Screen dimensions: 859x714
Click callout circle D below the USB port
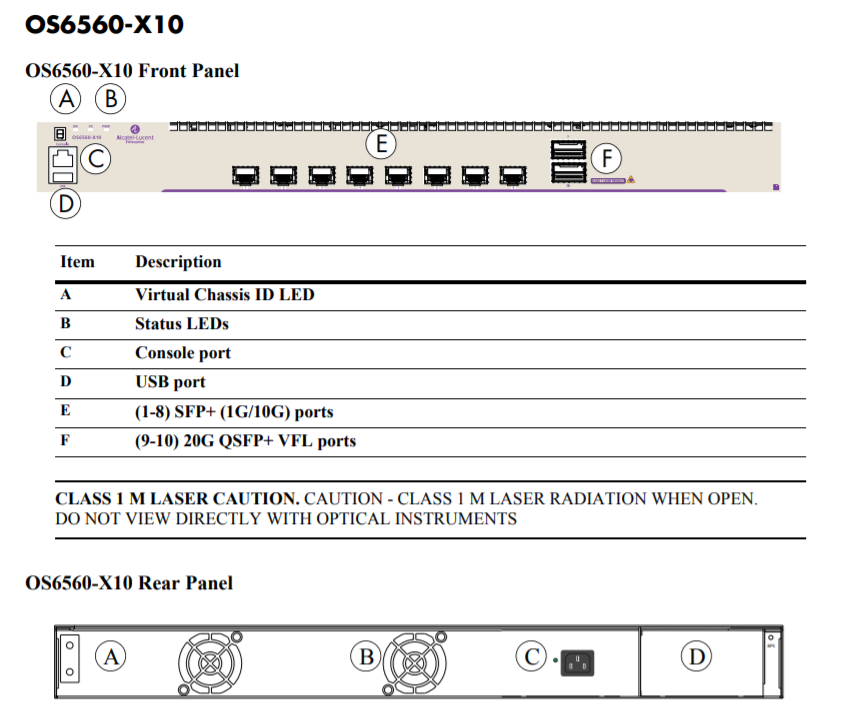tap(65, 204)
